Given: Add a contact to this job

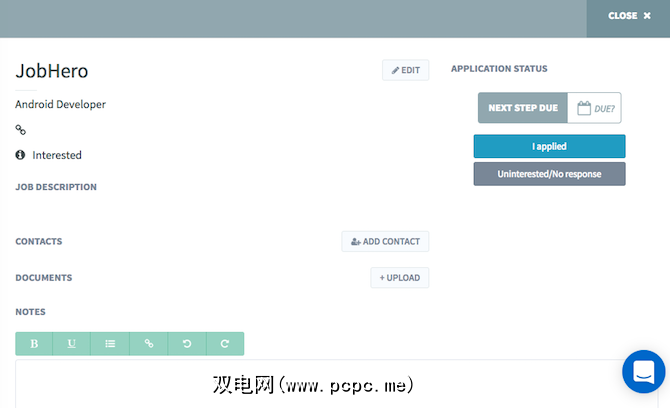Looking at the screenshot, I should [x=385, y=241].
